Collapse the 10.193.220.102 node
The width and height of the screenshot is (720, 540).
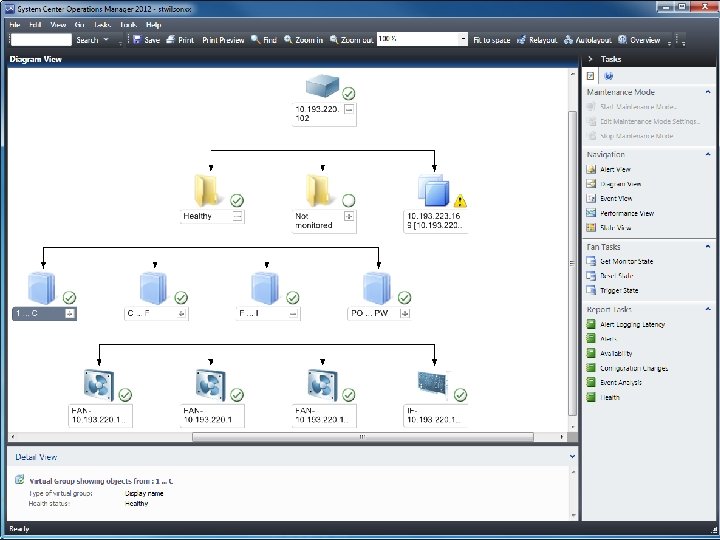click(349, 109)
